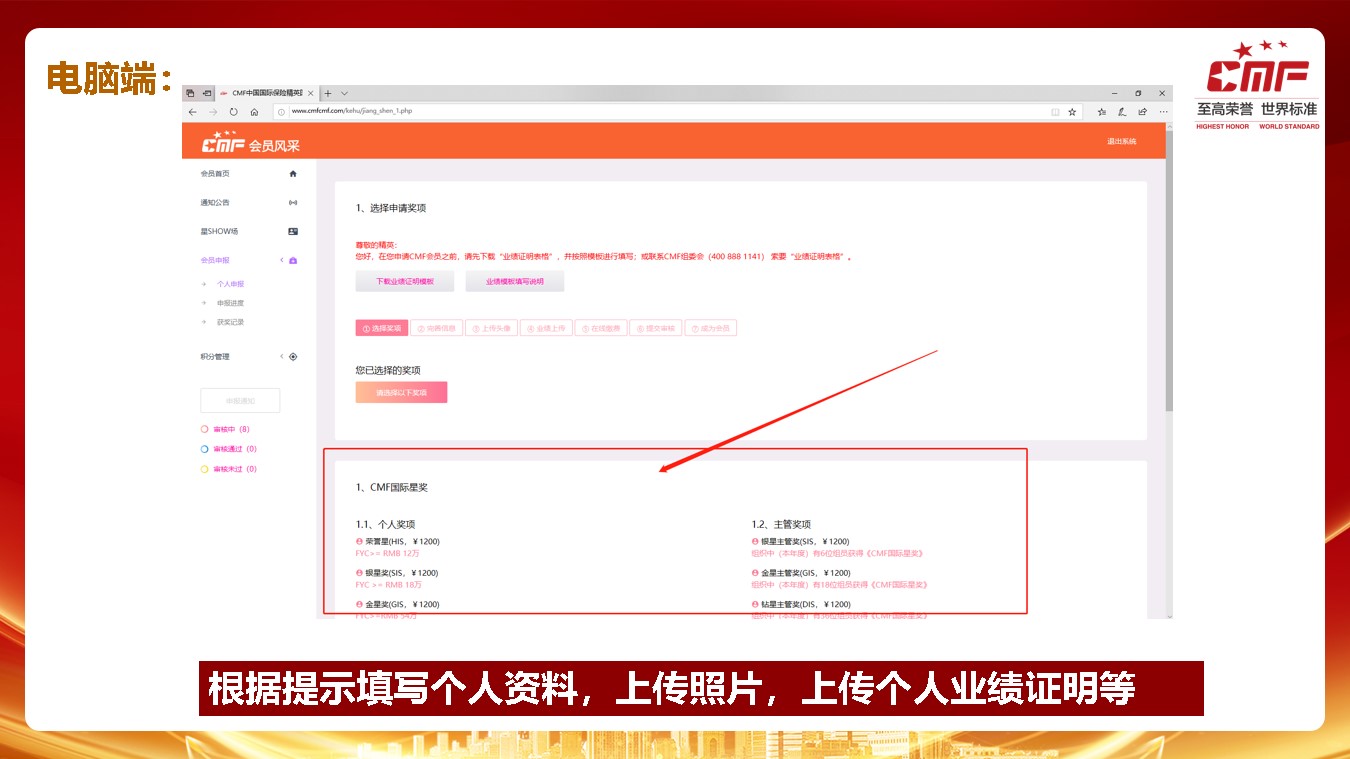Click the set tabs aside icon
The image size is (1350, 759).
[207, 93]
